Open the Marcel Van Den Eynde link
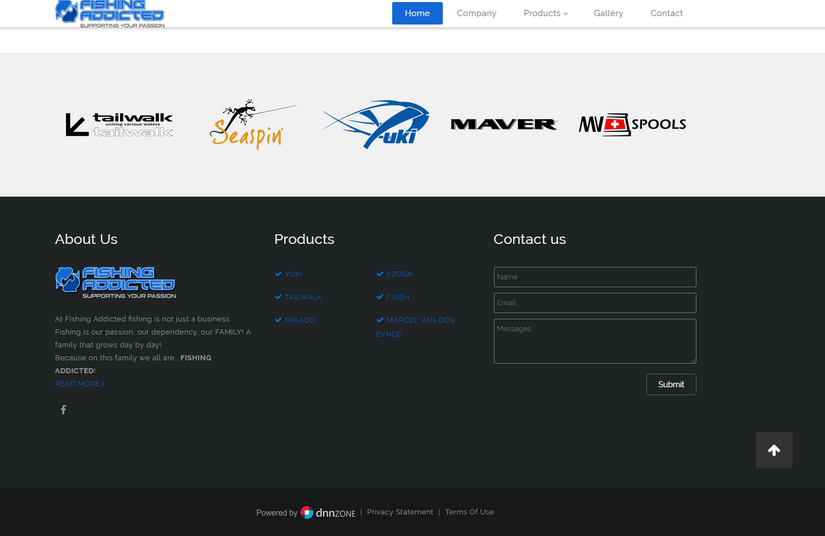The height and width of the screenshot is (536, 825). coord(415,327)
